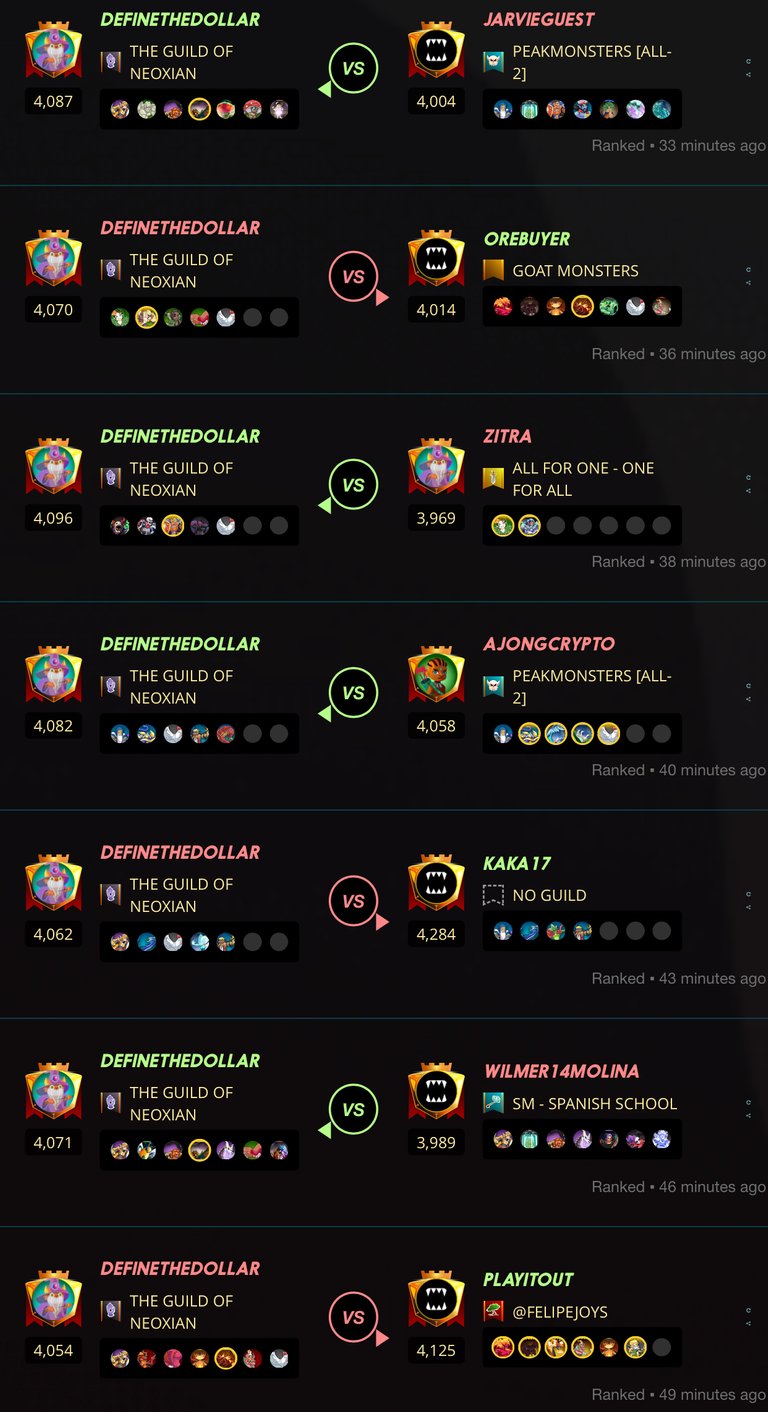Click ZITRA's wizard avatar badge
The image size is (768, 1412).
pos(436,467)
